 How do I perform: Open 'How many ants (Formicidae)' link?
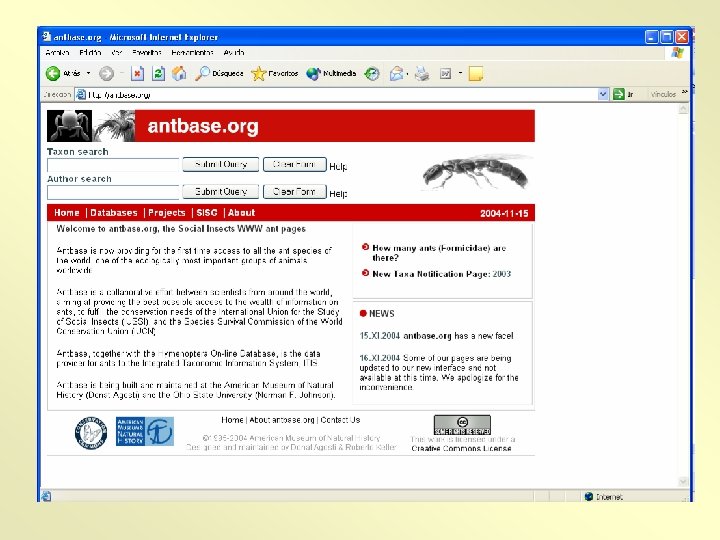click(439, 253)
